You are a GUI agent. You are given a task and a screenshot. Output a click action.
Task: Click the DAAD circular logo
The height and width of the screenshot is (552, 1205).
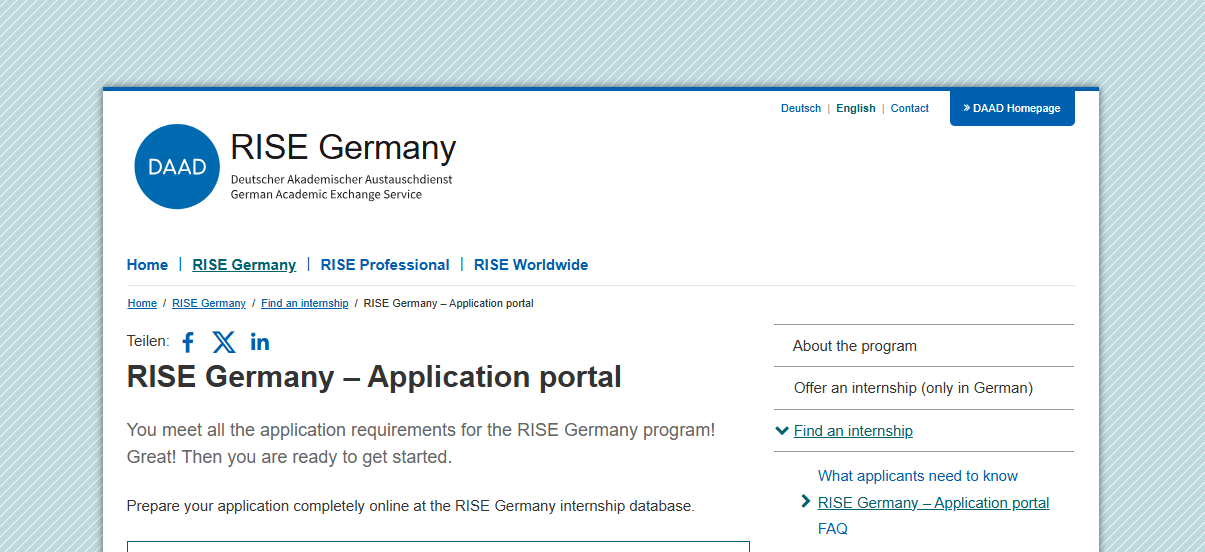(x=177, y=167)
